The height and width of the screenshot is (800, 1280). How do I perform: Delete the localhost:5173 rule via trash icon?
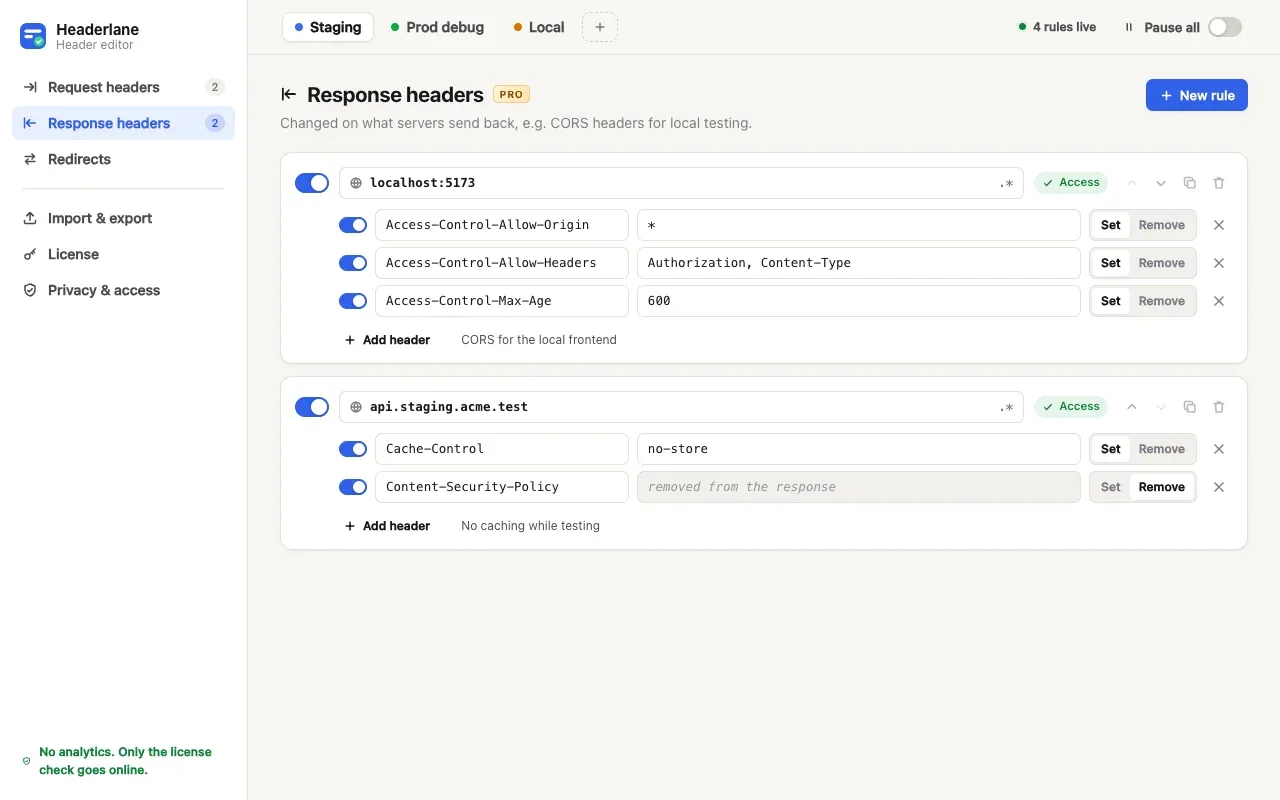1219,183
